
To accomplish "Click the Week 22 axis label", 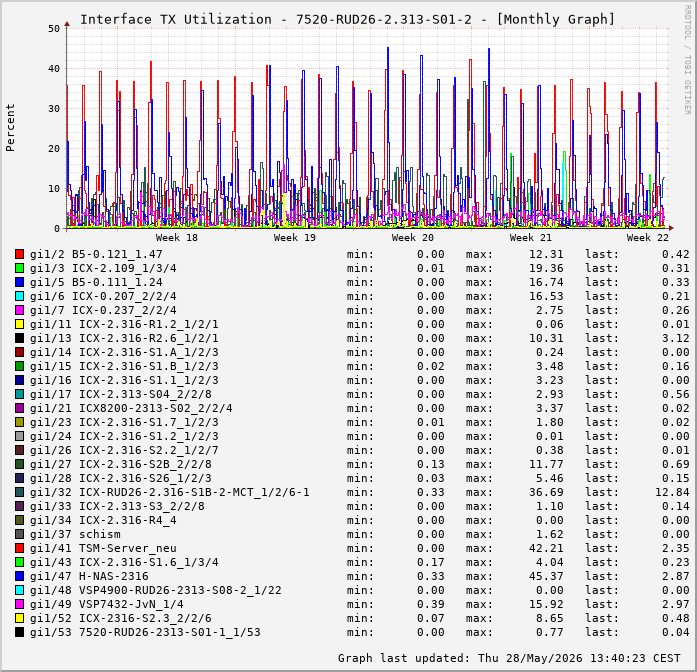I will click(x=648, y=238).
